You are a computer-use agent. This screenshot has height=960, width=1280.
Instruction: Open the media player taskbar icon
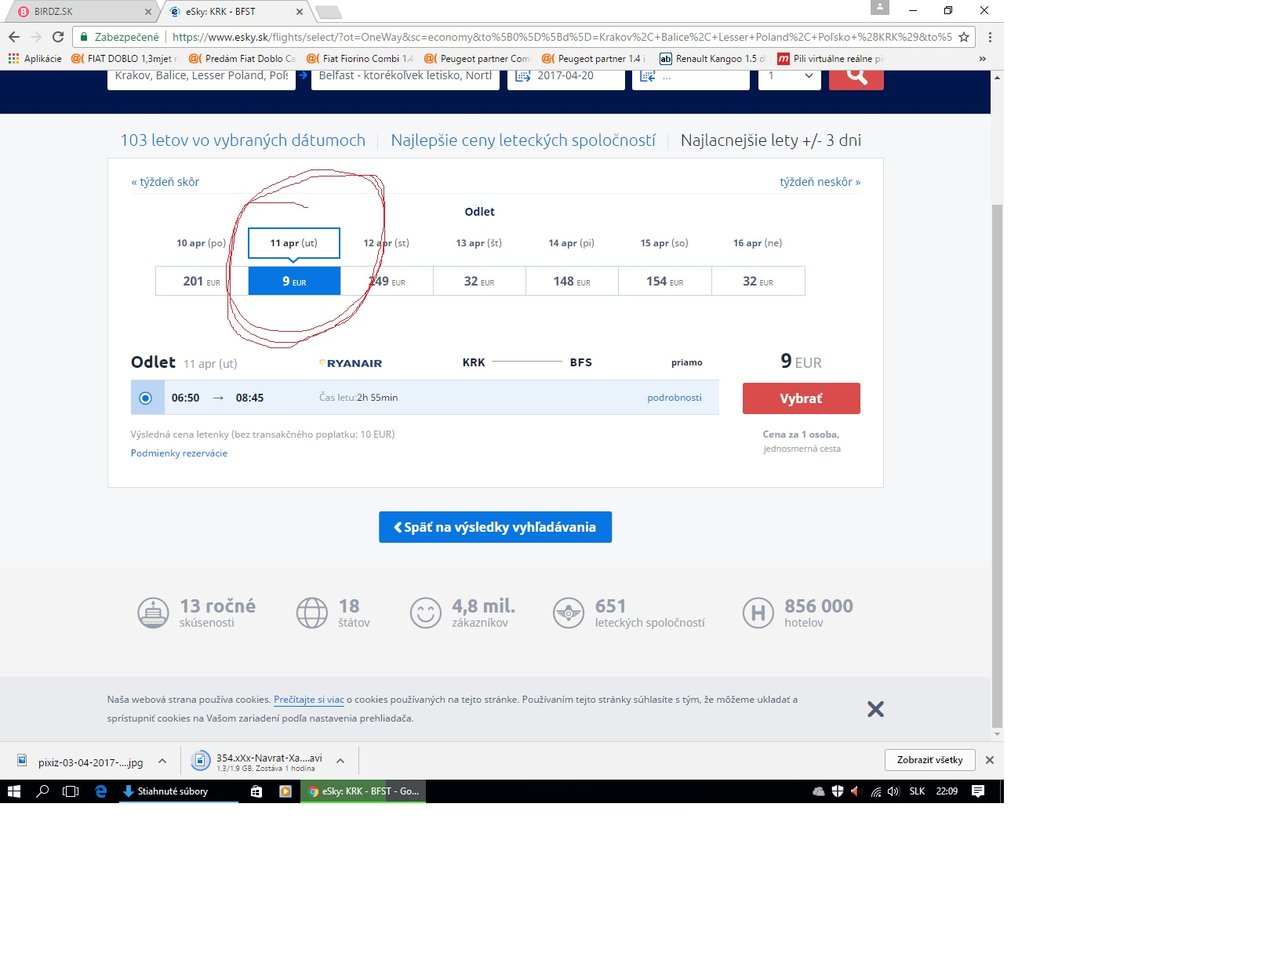pos(285,791)
